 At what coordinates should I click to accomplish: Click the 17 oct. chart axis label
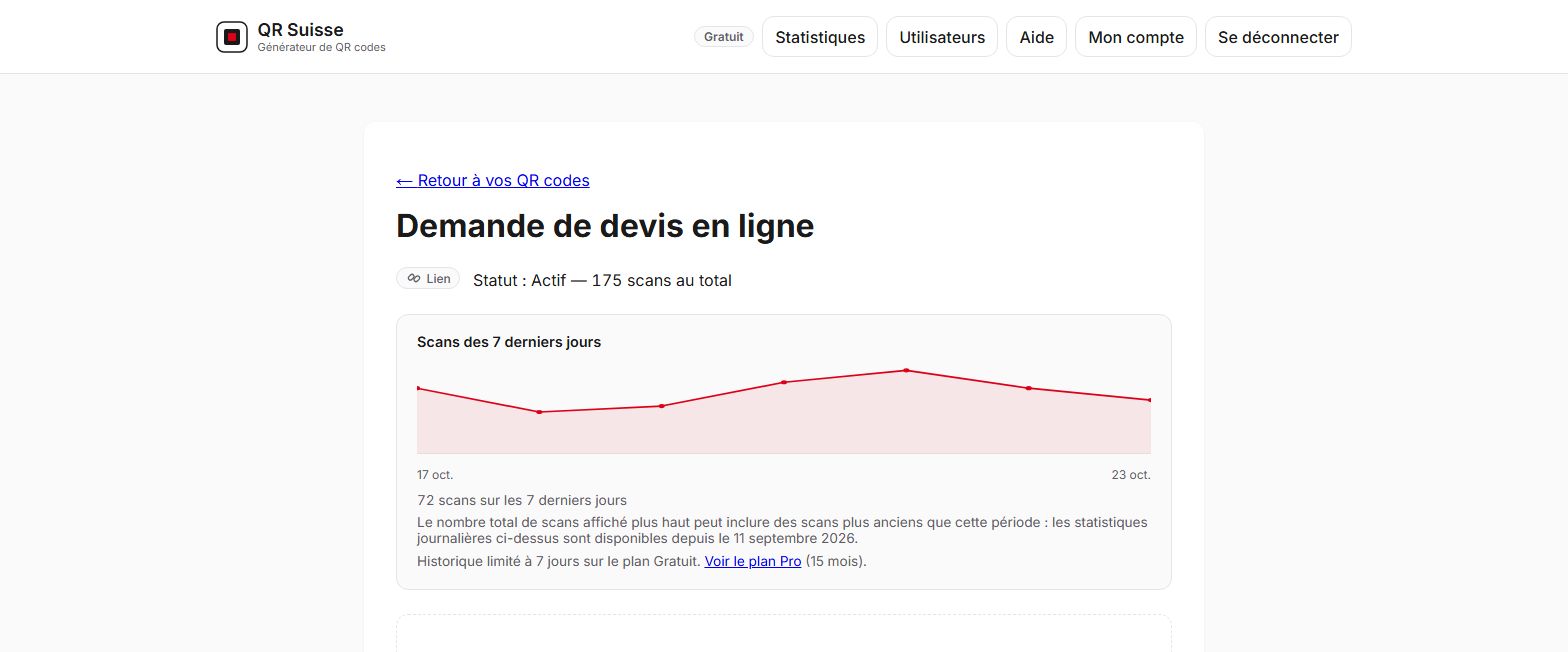tap(435, 475)
